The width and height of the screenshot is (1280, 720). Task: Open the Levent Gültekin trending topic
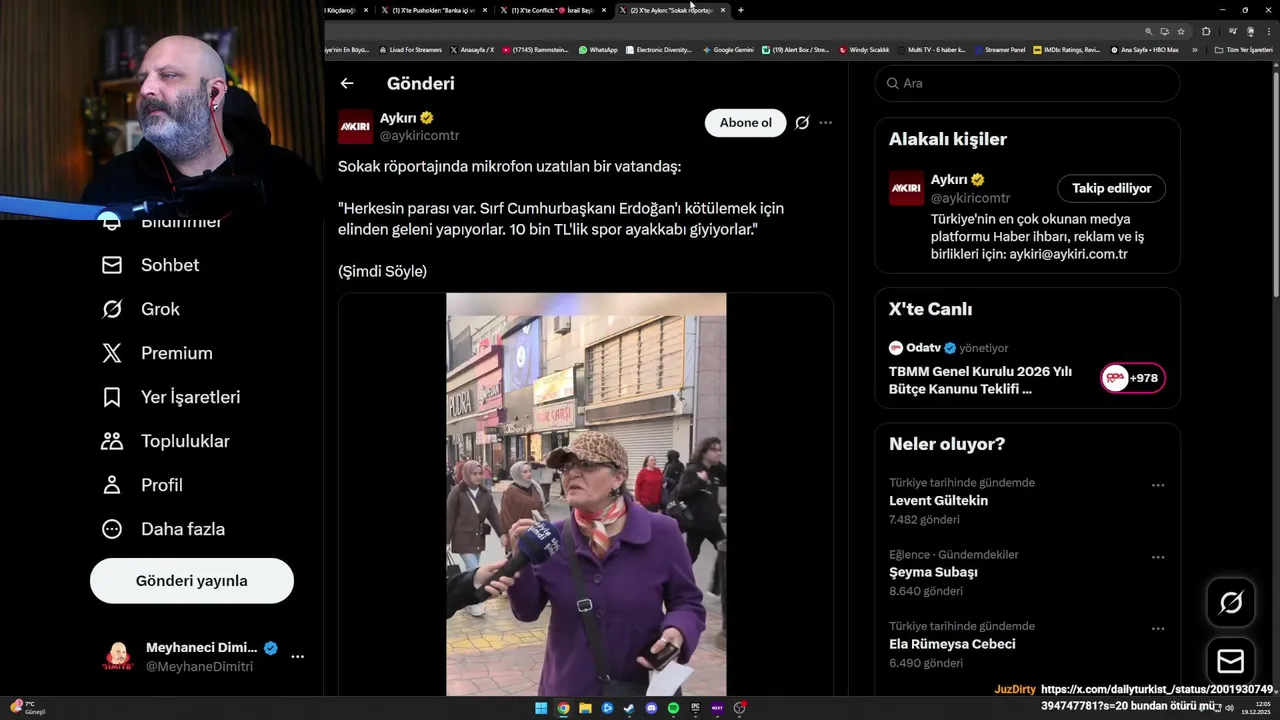(x=938, y=501)
